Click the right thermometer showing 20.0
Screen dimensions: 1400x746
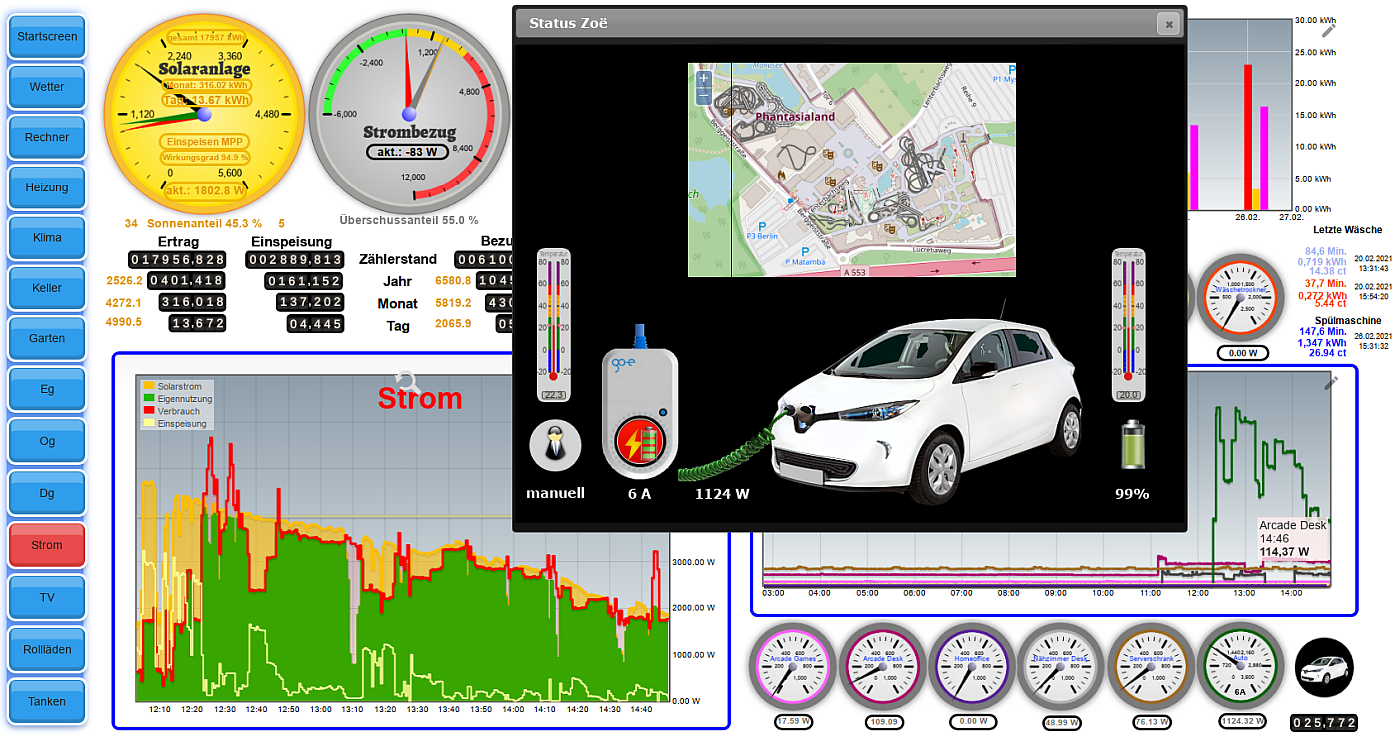point(1129,324)
